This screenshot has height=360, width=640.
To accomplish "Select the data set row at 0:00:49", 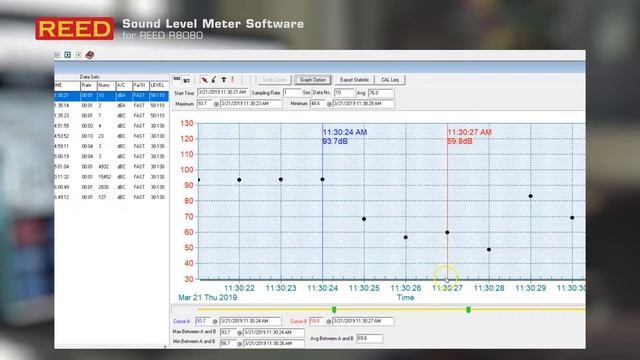I will pyautogui.click(x=111, y=187).
